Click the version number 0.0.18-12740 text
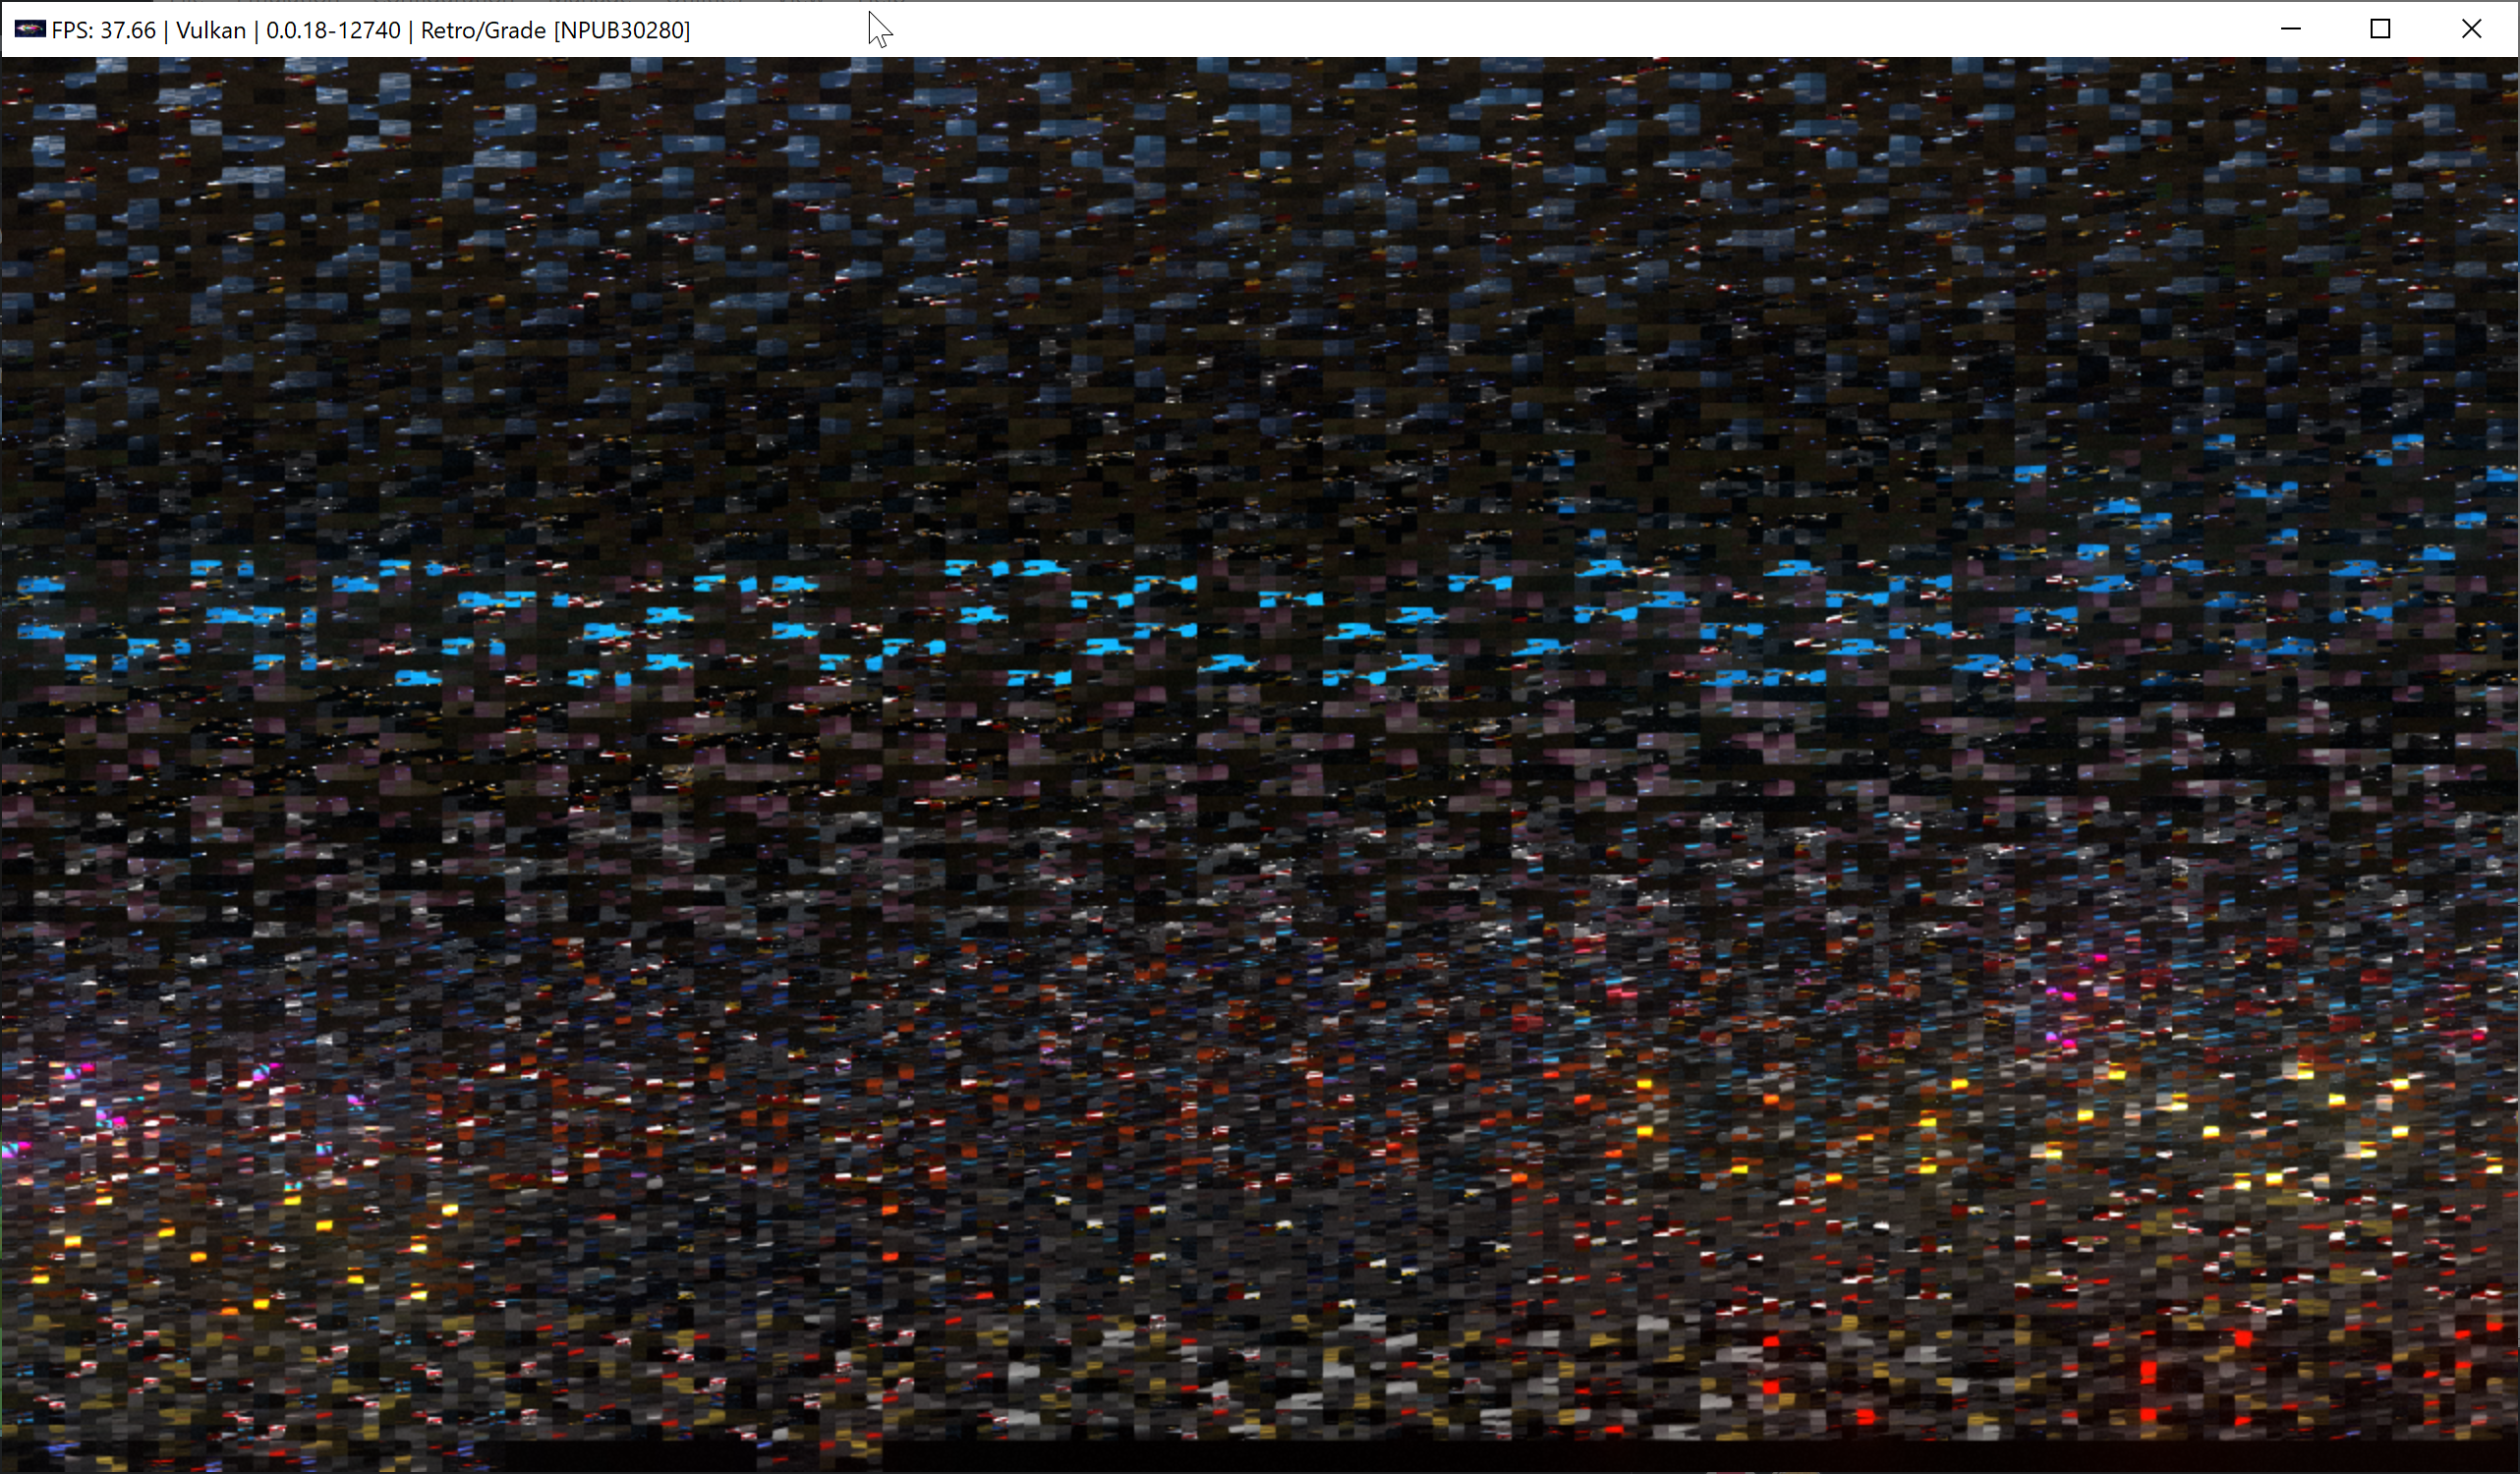Image resolution: width=2520 pixels, height=1474 pixels. point(333,30)
